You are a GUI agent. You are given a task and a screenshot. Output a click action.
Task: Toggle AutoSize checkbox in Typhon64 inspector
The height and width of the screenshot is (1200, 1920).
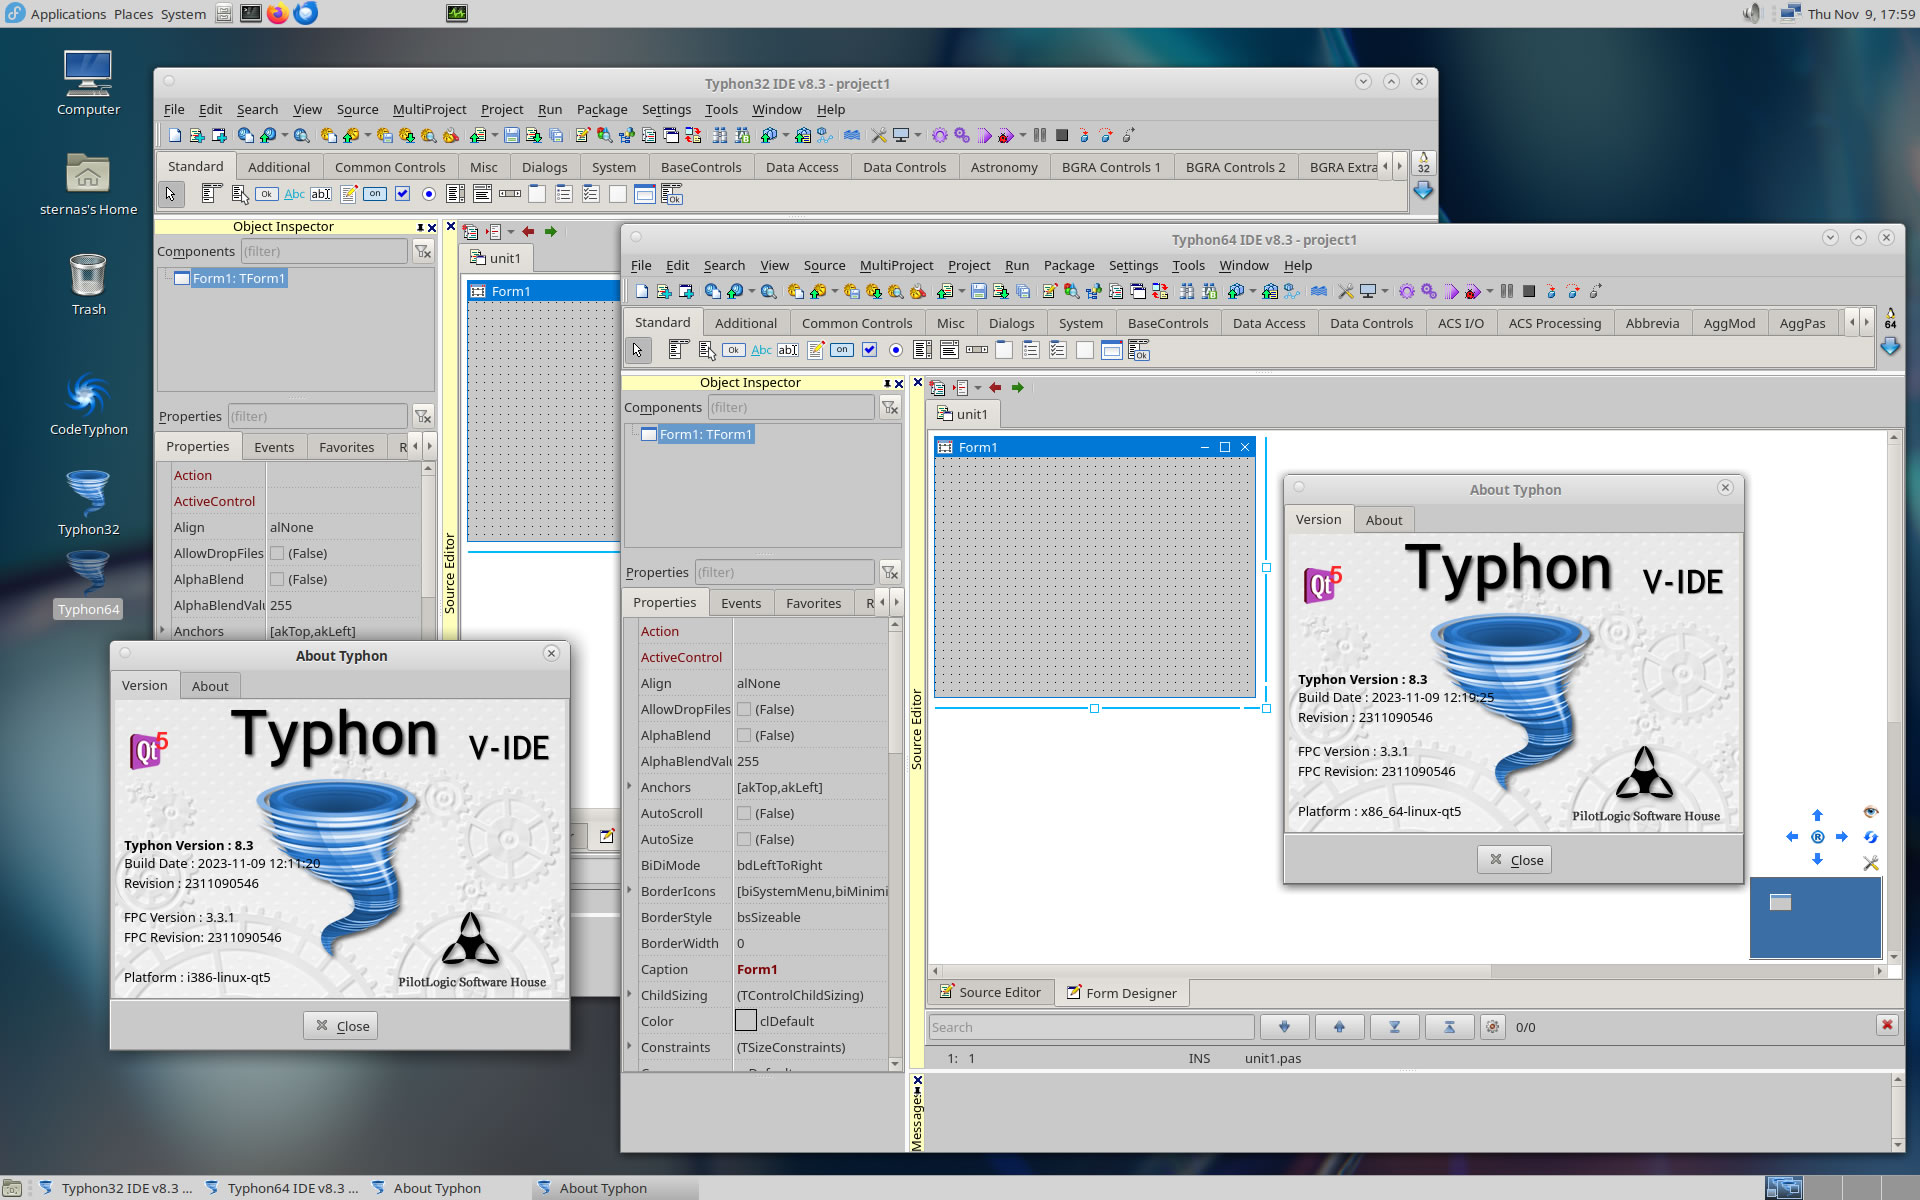click(744, 839)
